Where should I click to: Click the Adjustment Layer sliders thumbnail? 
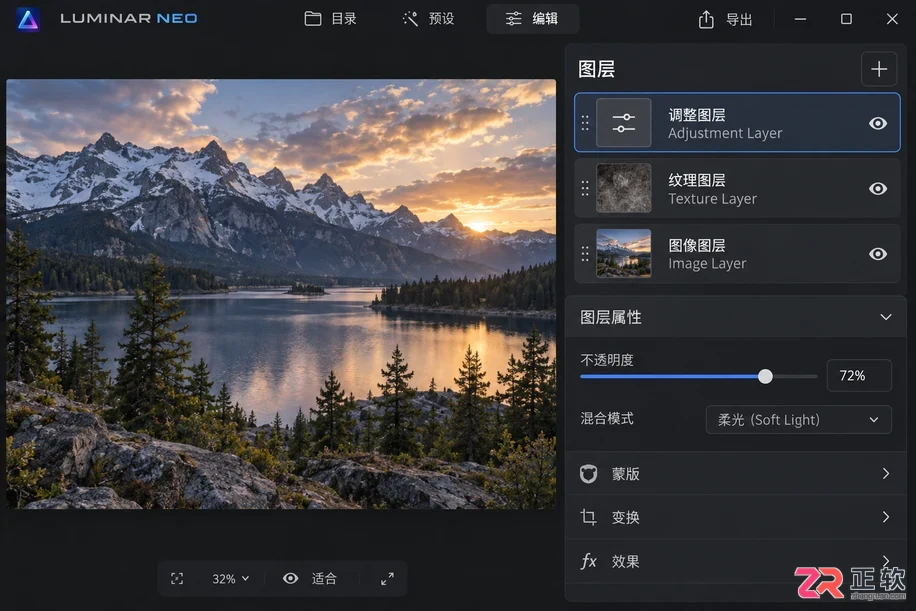pos(623,123)
